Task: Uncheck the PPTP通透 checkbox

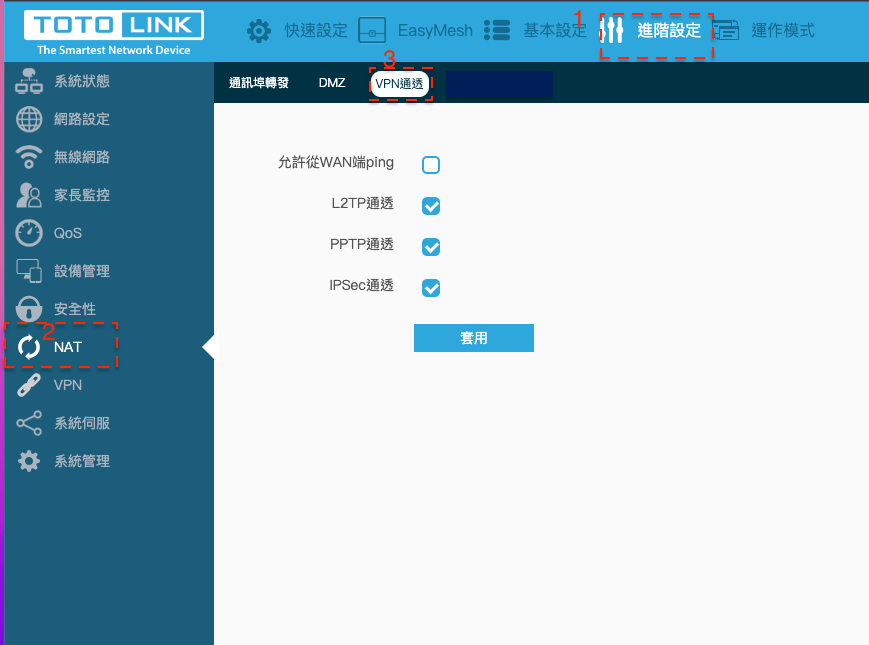Action: pos(431,247)
